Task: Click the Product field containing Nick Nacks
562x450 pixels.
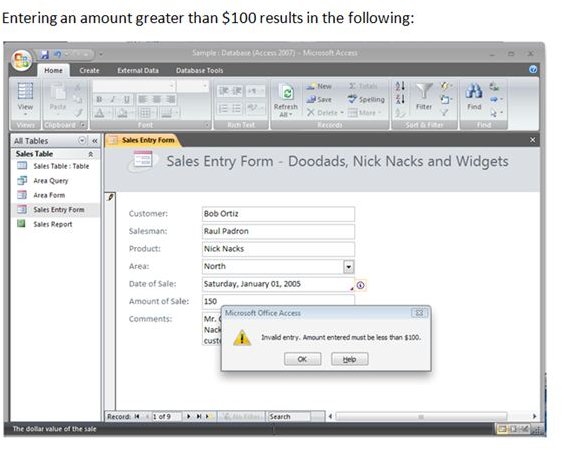Action: point(278,249)
